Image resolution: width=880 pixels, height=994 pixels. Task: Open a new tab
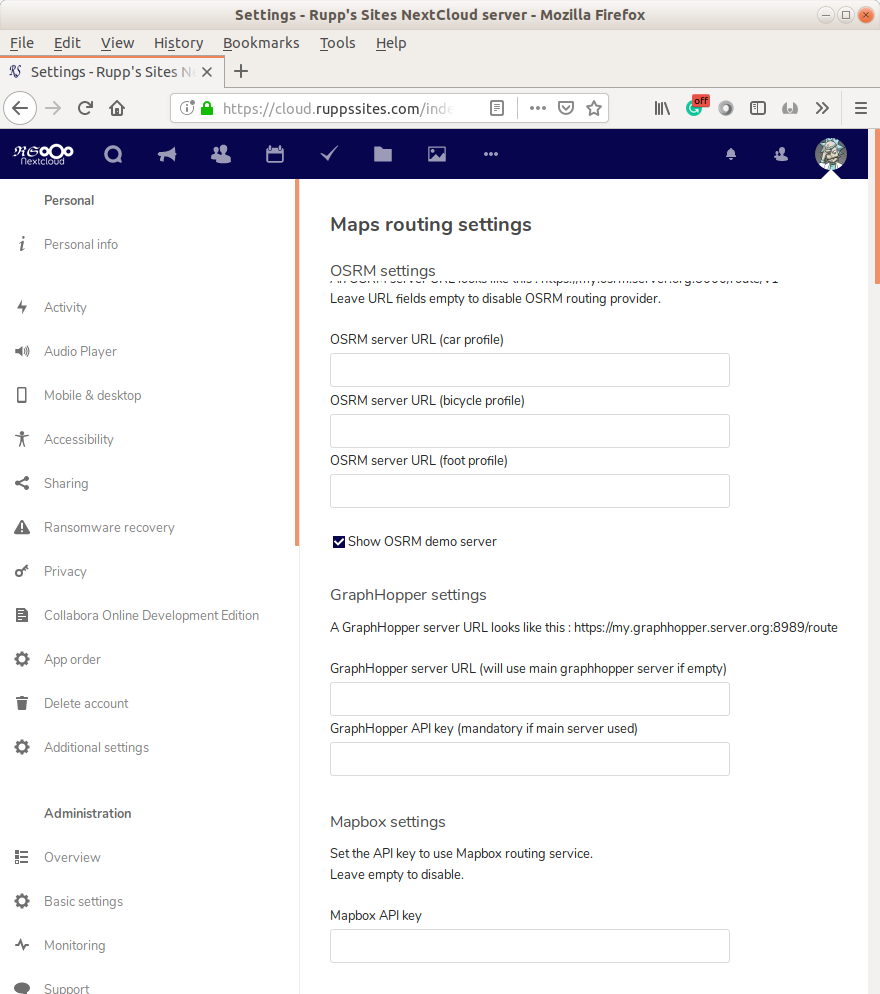pyautogui.click(x=241, y=71)
